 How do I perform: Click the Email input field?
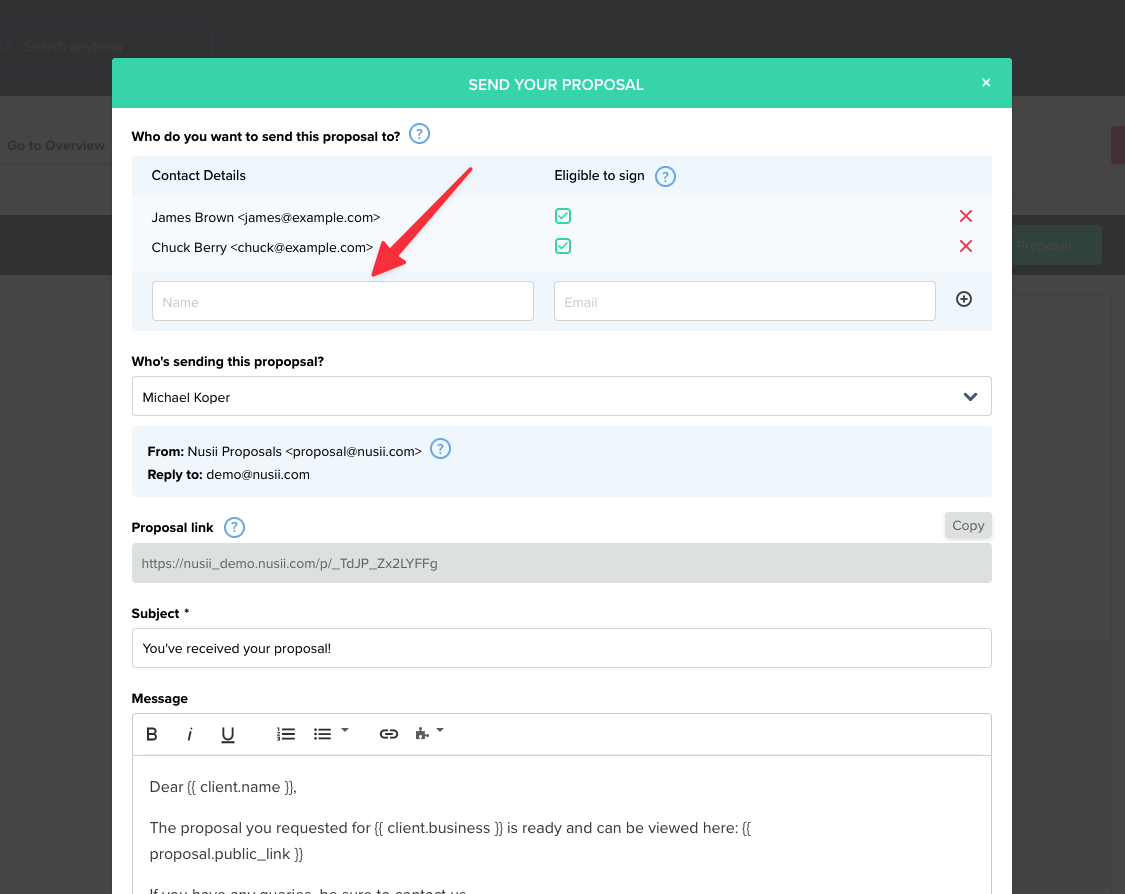tap(745, 301)
